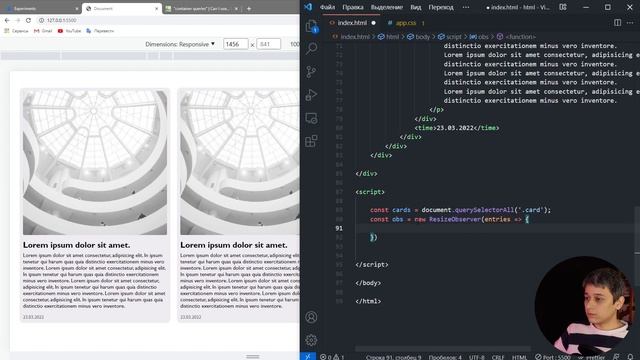Expand the hidden menu bar items ellipsis
This screenshot has height=360, width=640.
[x=466, y=7]
